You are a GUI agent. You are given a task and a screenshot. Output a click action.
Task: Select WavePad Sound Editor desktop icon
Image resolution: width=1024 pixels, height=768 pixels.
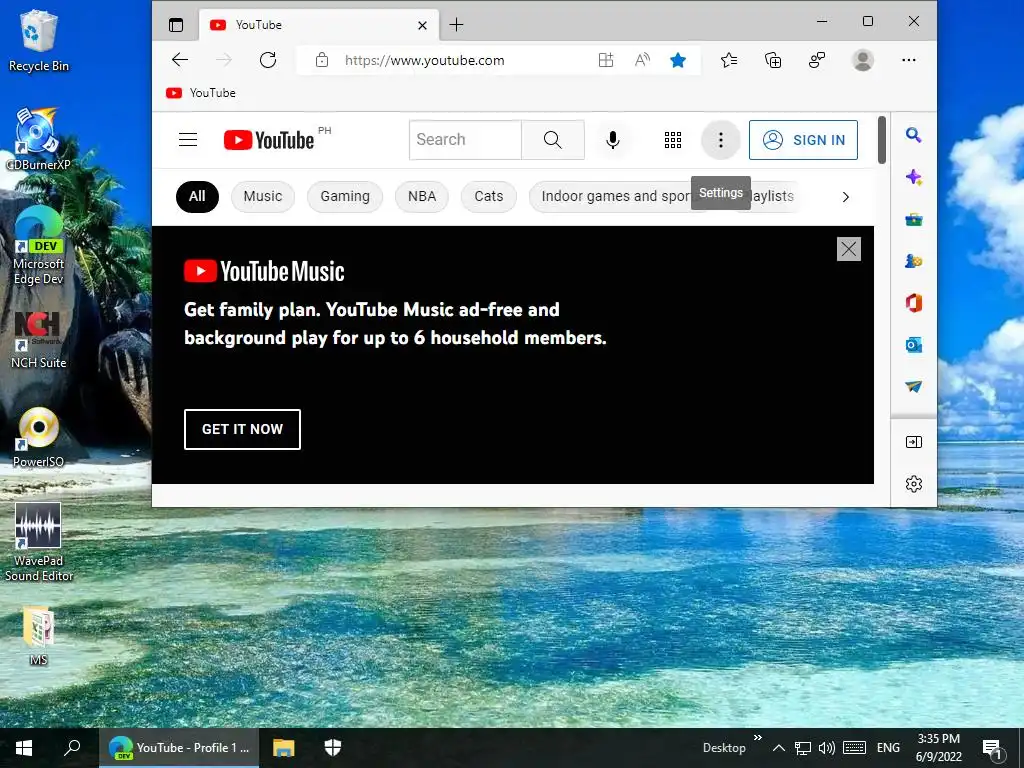tap(39, 543)
